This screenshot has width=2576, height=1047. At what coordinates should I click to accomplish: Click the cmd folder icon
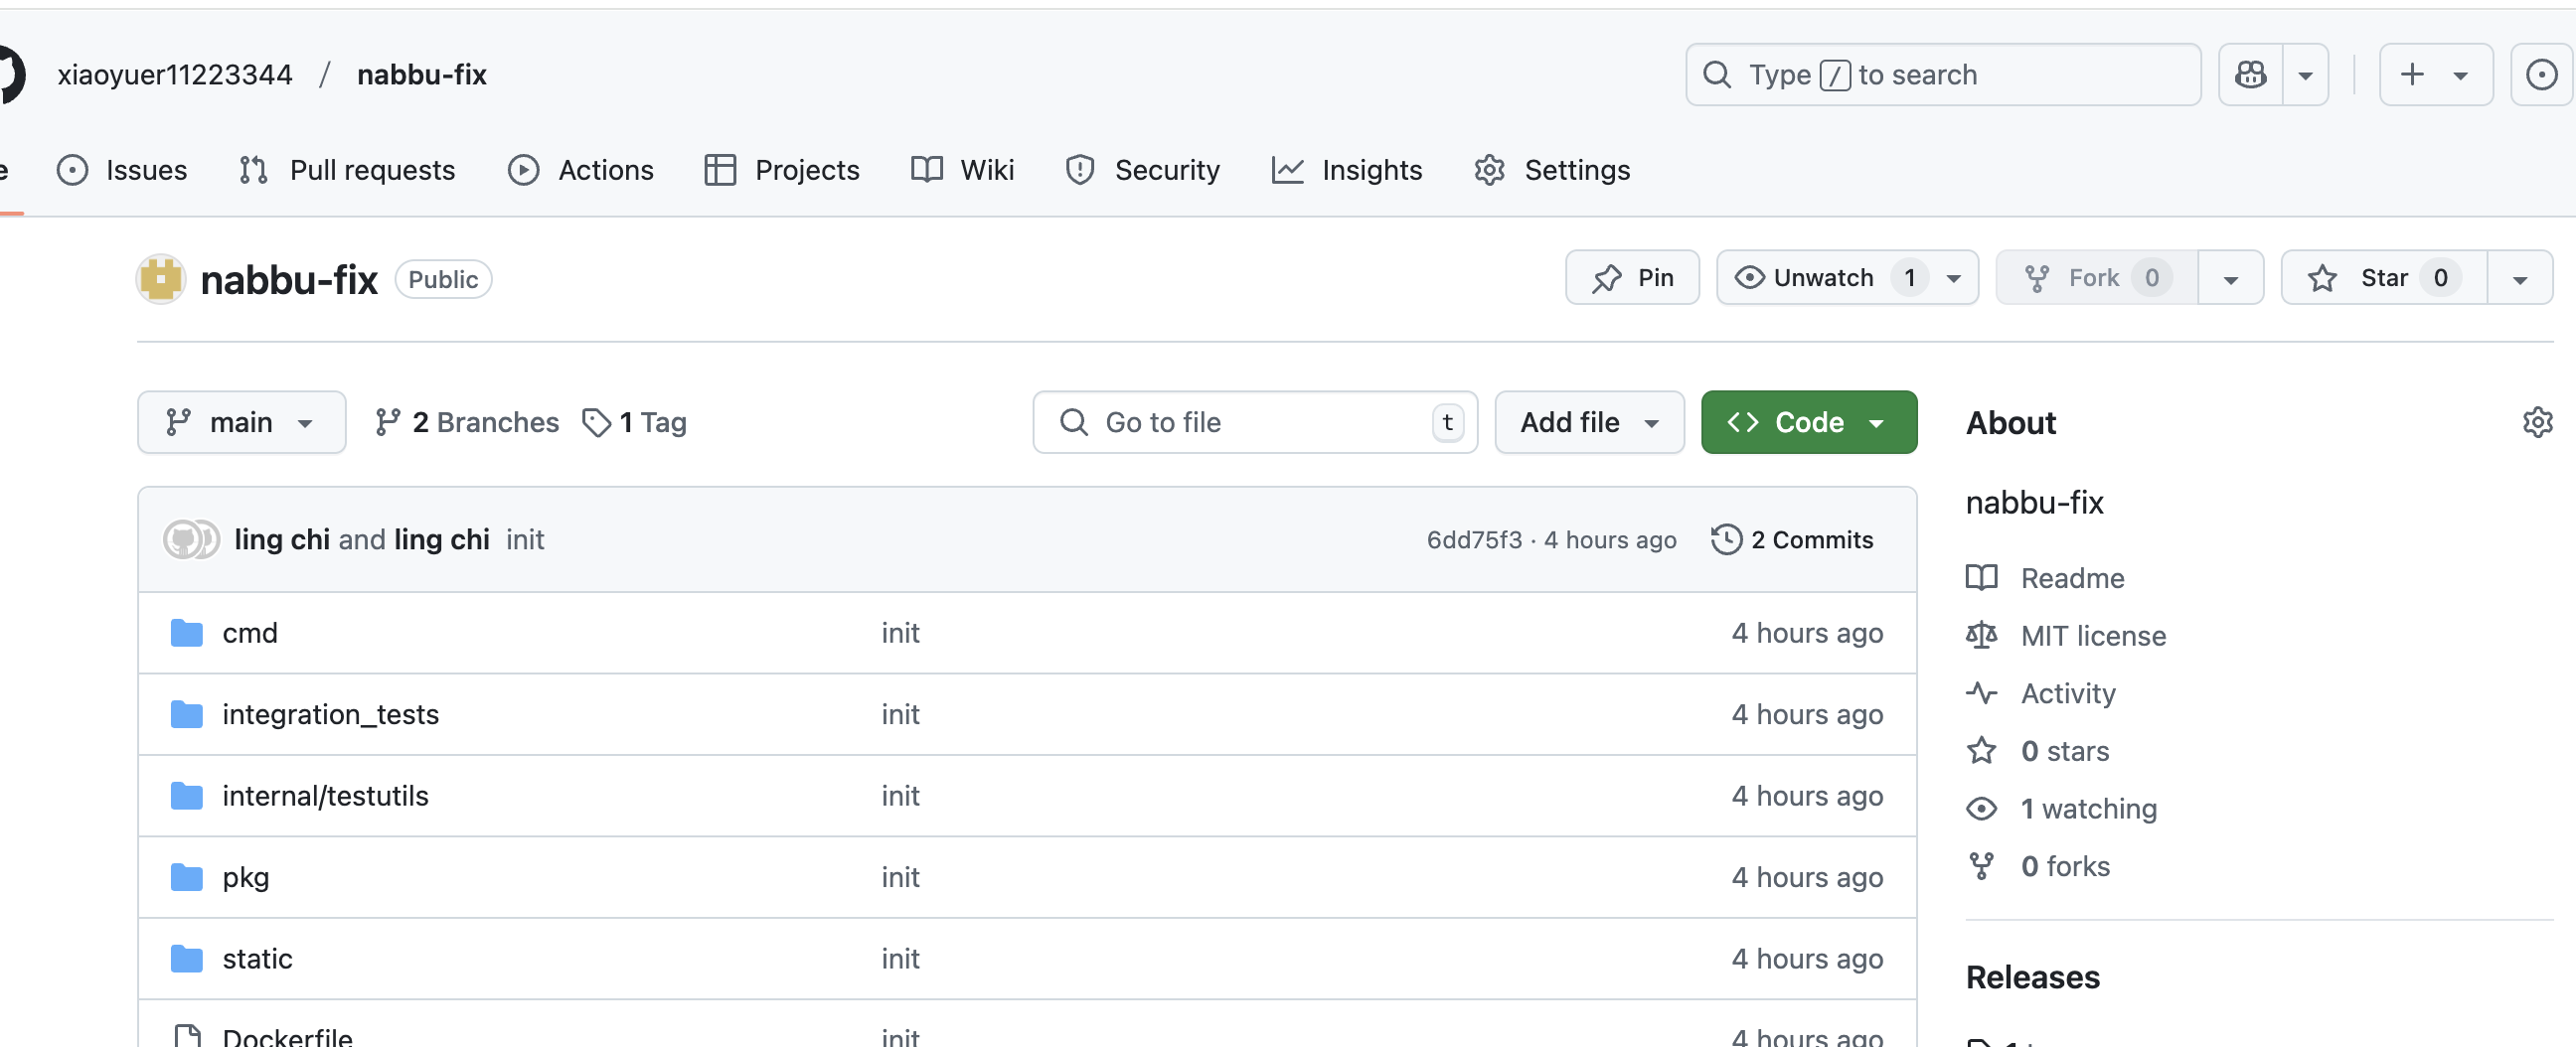tap(187, 633)
